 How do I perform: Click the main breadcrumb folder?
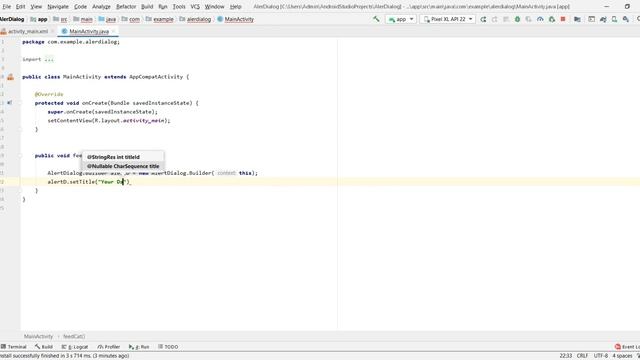pos(83,19)
